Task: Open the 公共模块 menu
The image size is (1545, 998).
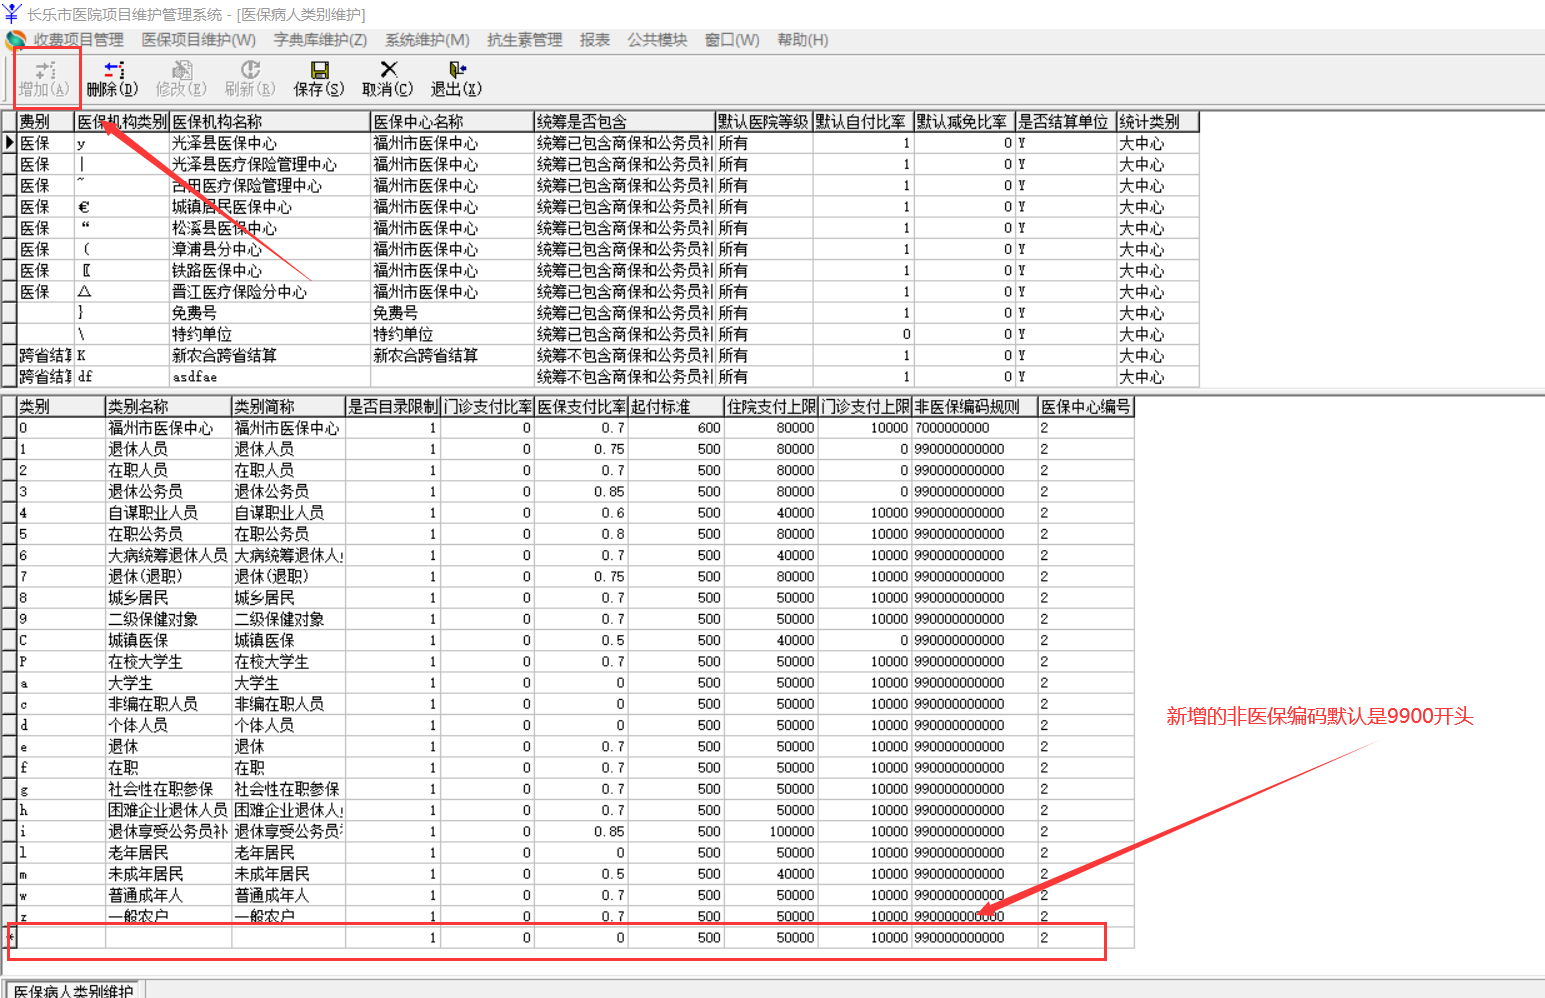Action: point(658,40)
